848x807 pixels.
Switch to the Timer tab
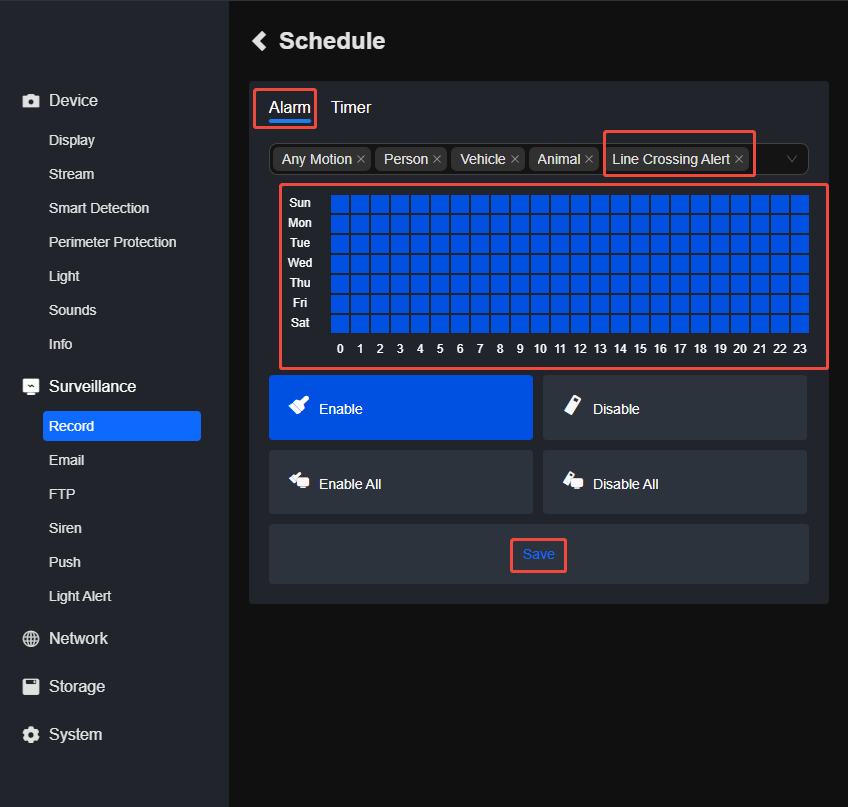pos(351,108)
